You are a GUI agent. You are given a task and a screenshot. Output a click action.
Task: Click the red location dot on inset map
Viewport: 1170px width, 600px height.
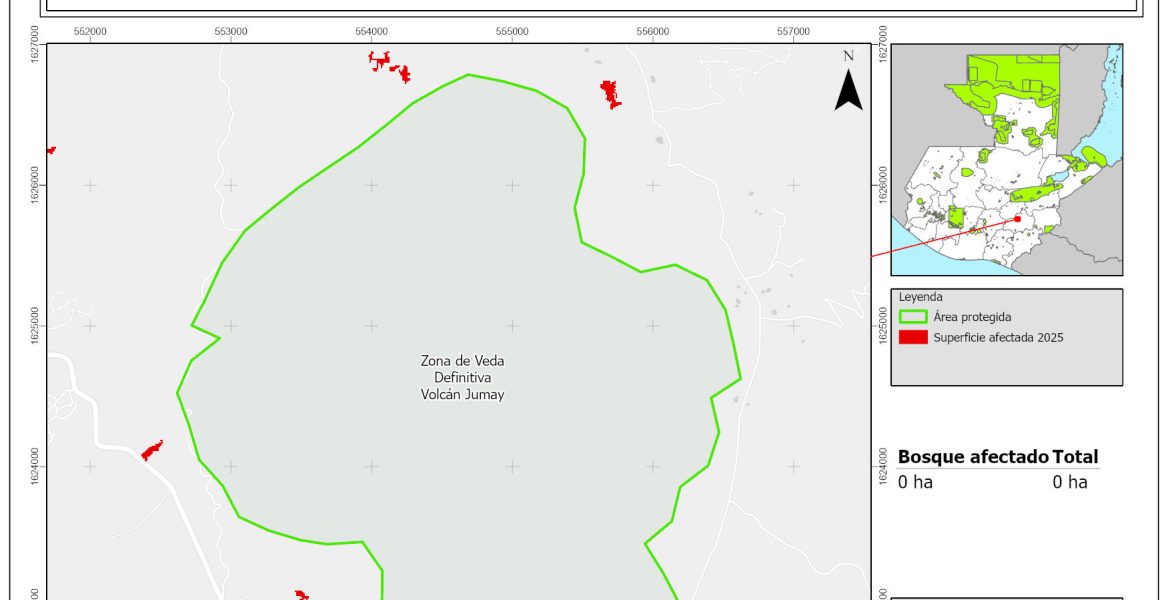1017,219
